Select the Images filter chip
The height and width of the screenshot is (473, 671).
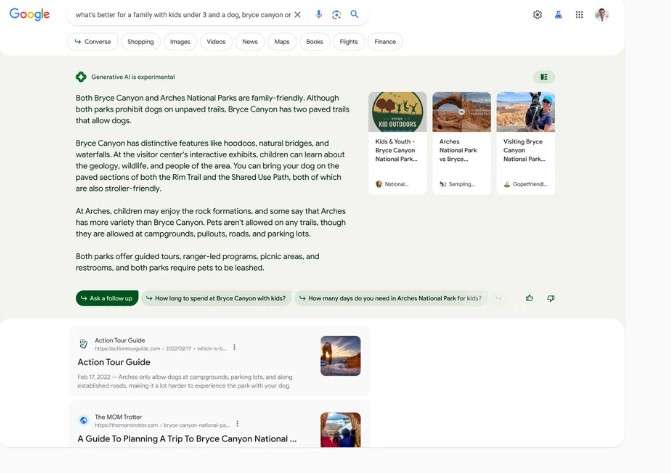coord(180,42)
